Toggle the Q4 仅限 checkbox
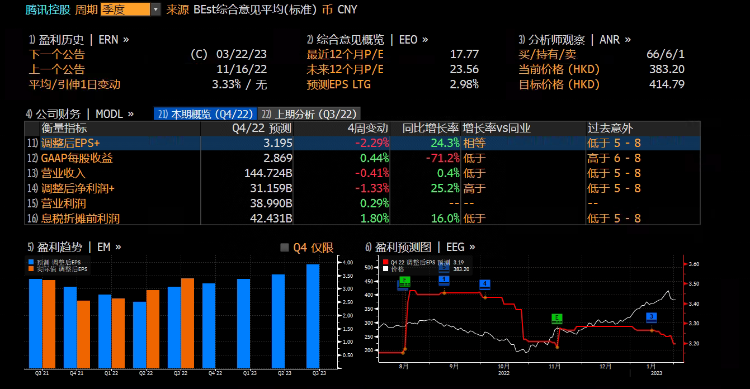 (x=285, y=247)
